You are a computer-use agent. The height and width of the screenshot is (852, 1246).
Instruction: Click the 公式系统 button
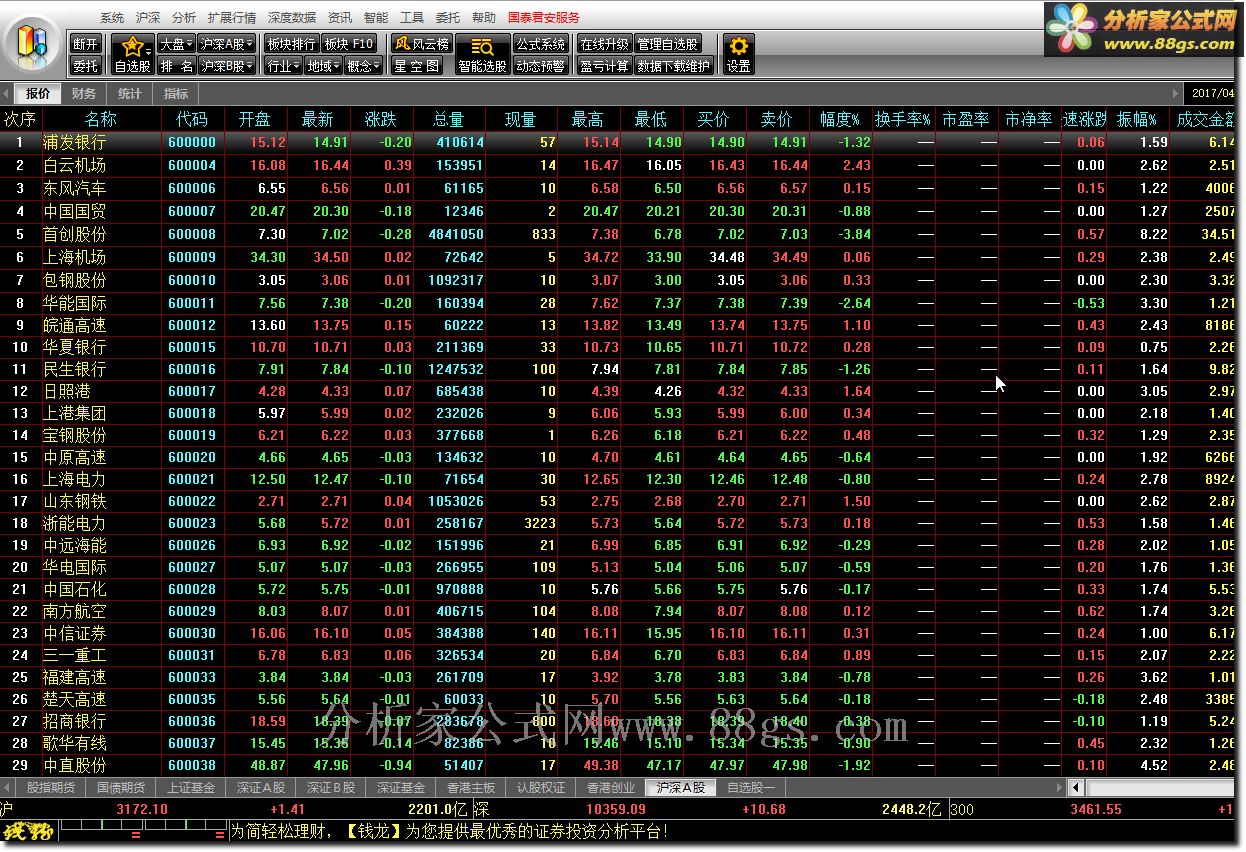point(541,44)
